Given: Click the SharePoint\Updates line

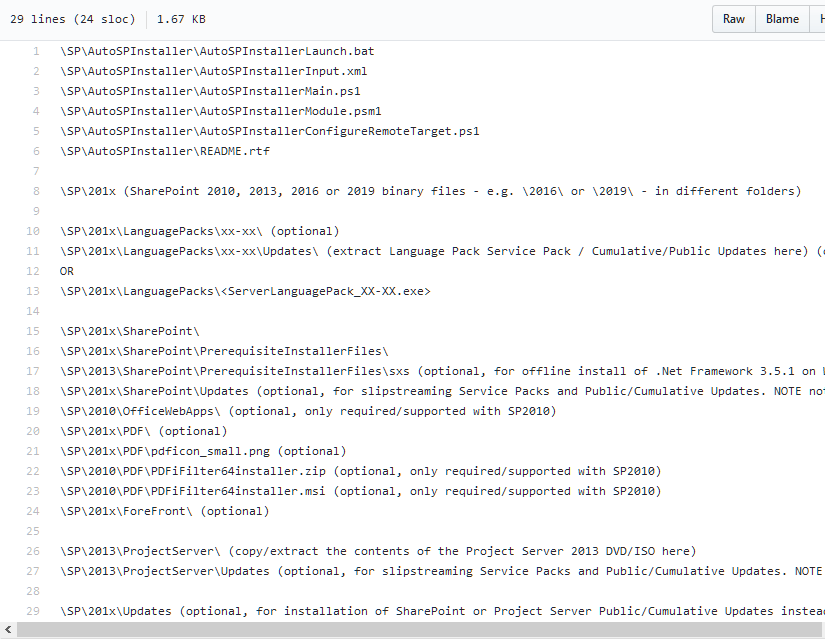Looking at the screenshot, I should click(x=442, y=391).
